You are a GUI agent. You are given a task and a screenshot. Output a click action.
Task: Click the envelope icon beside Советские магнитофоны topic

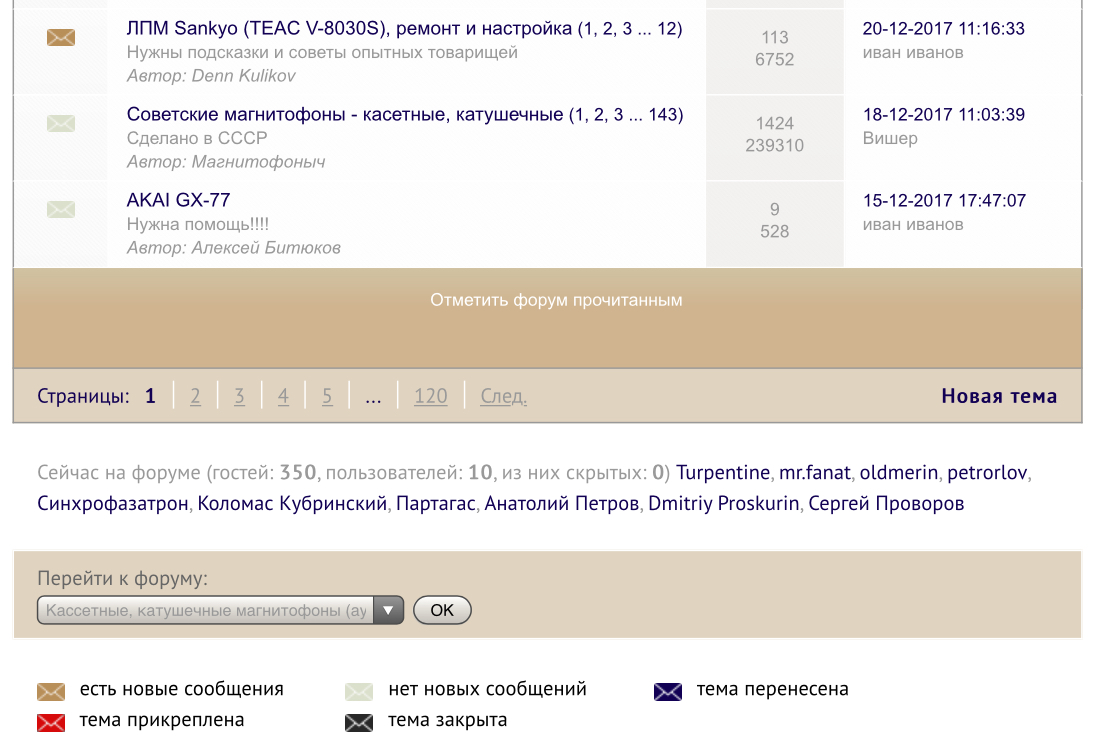(61, 124)
